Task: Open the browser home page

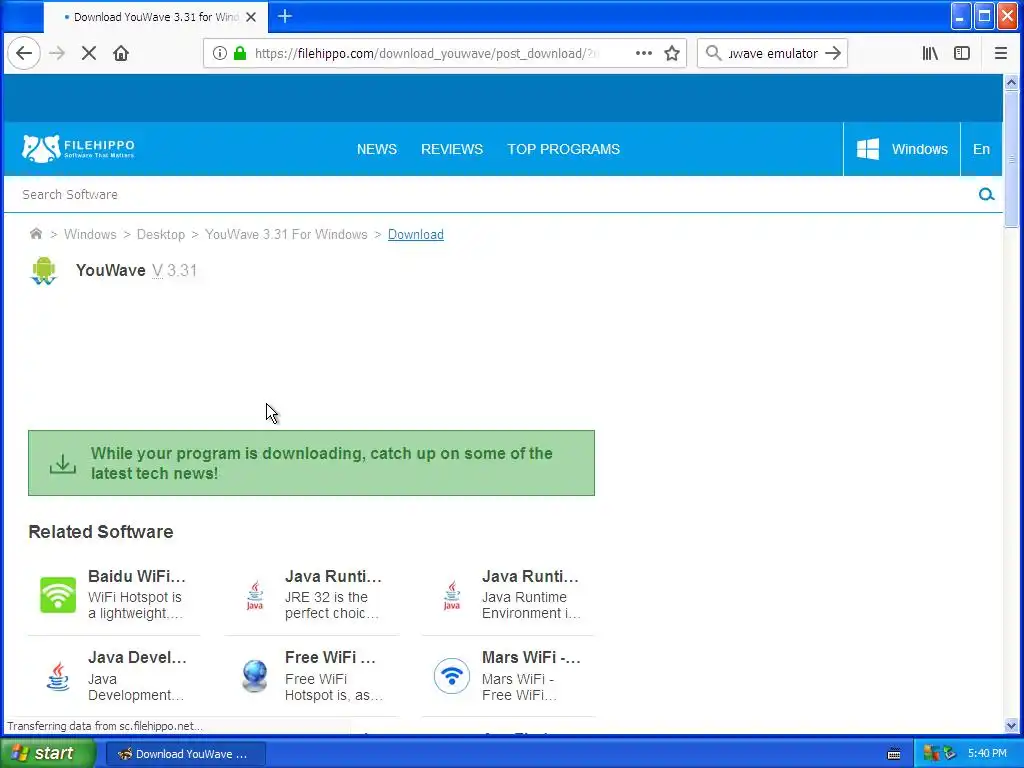Action: click(x=121, y=54)
